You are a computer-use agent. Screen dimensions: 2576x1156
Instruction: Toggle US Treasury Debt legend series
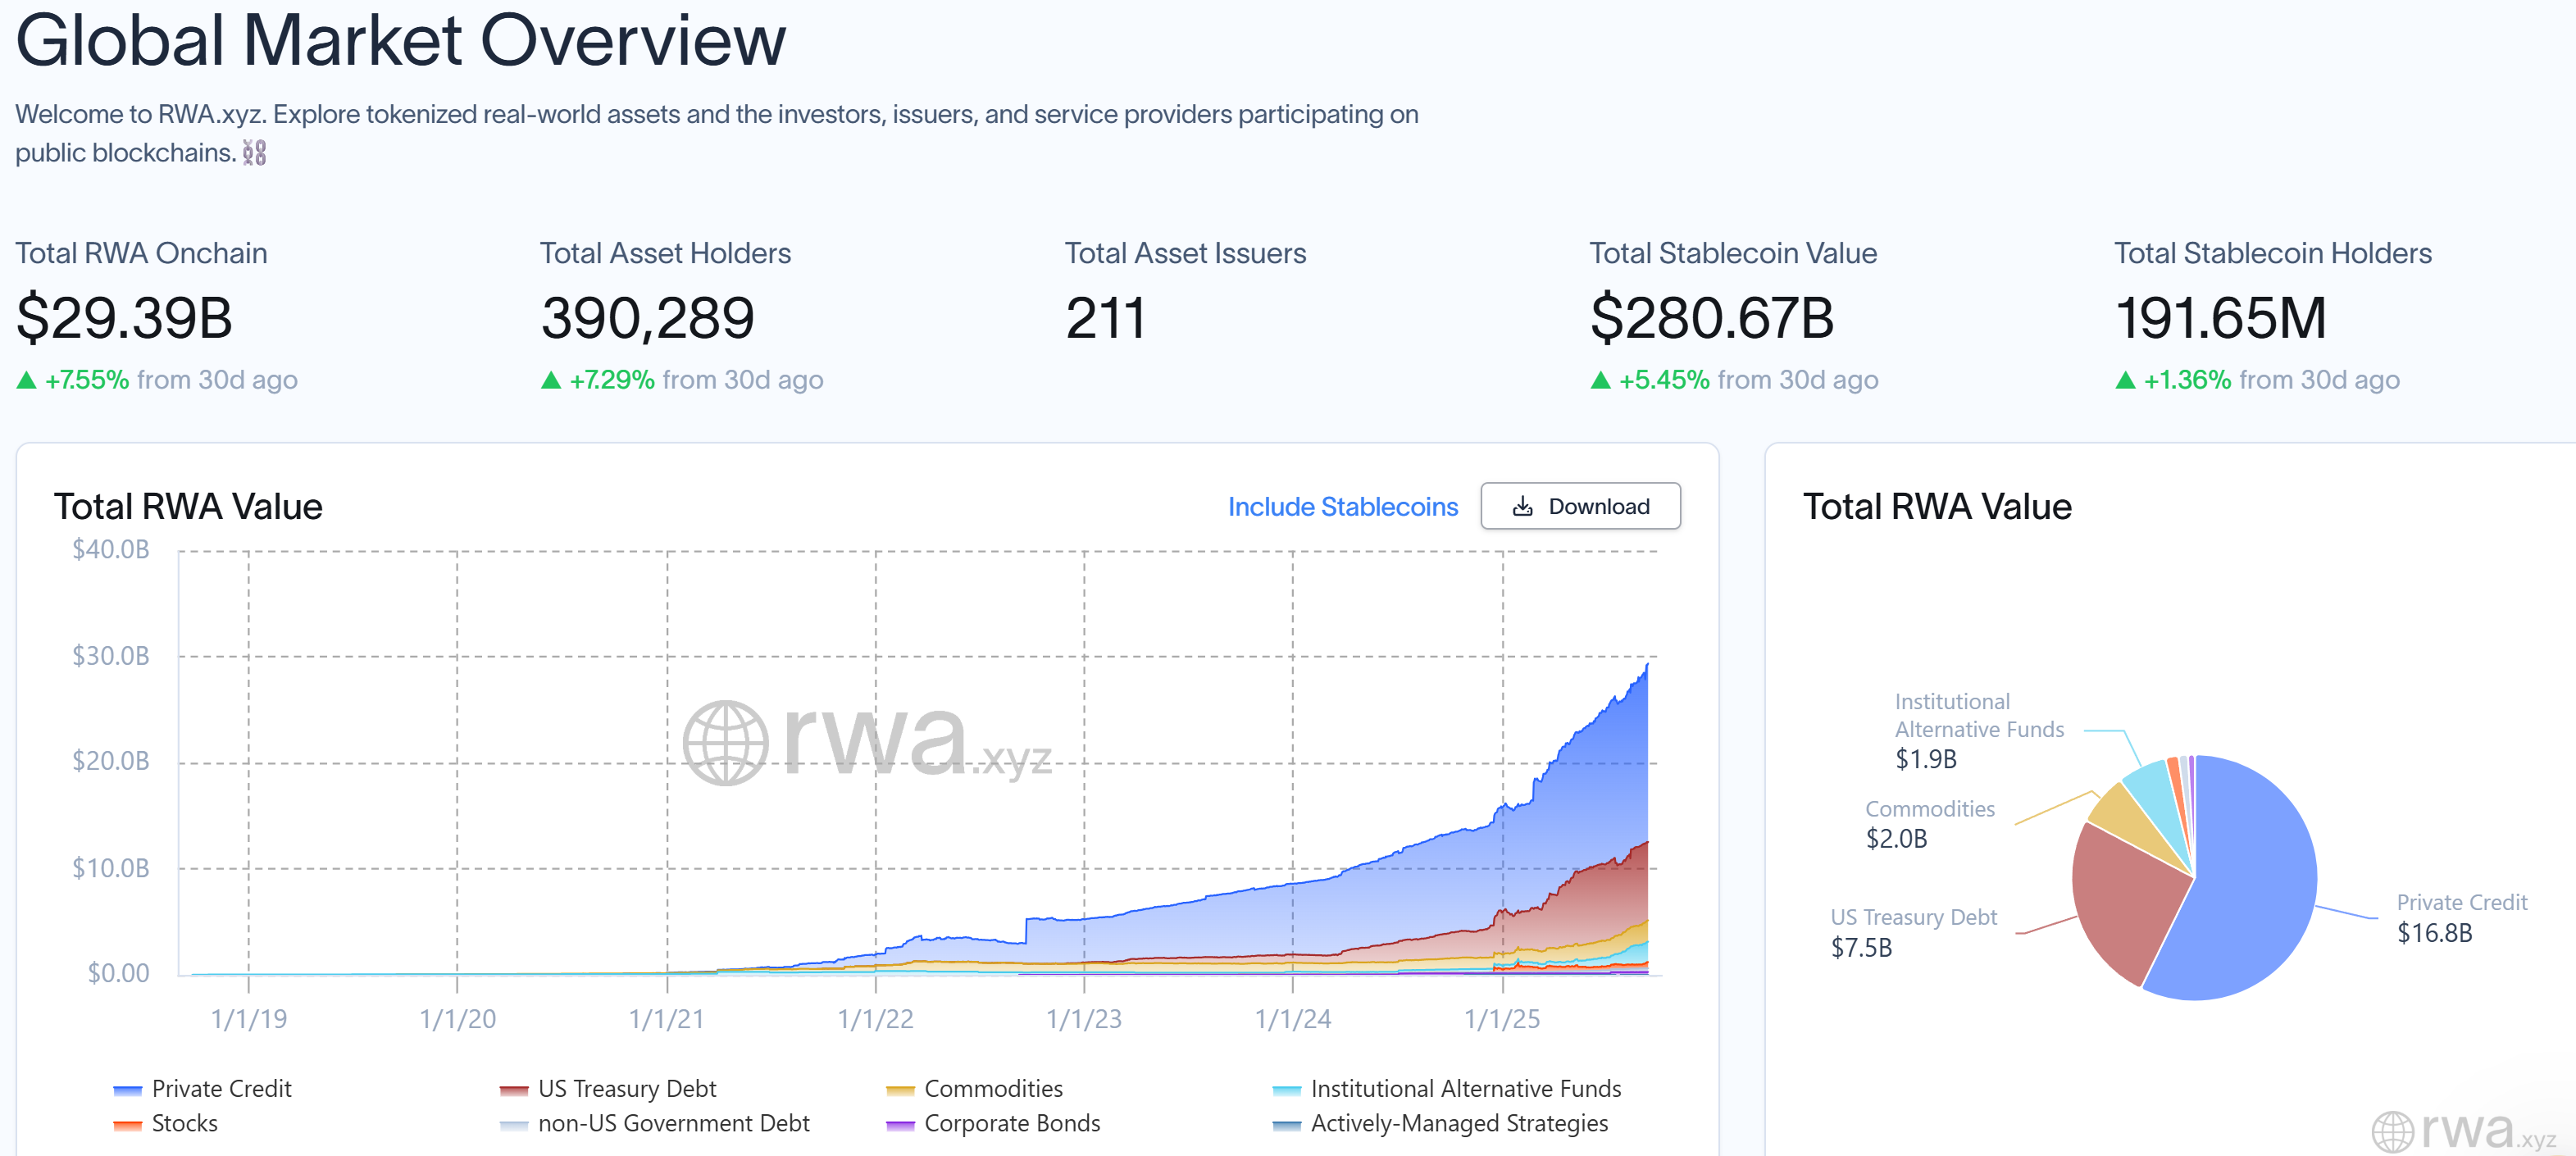626,1088
